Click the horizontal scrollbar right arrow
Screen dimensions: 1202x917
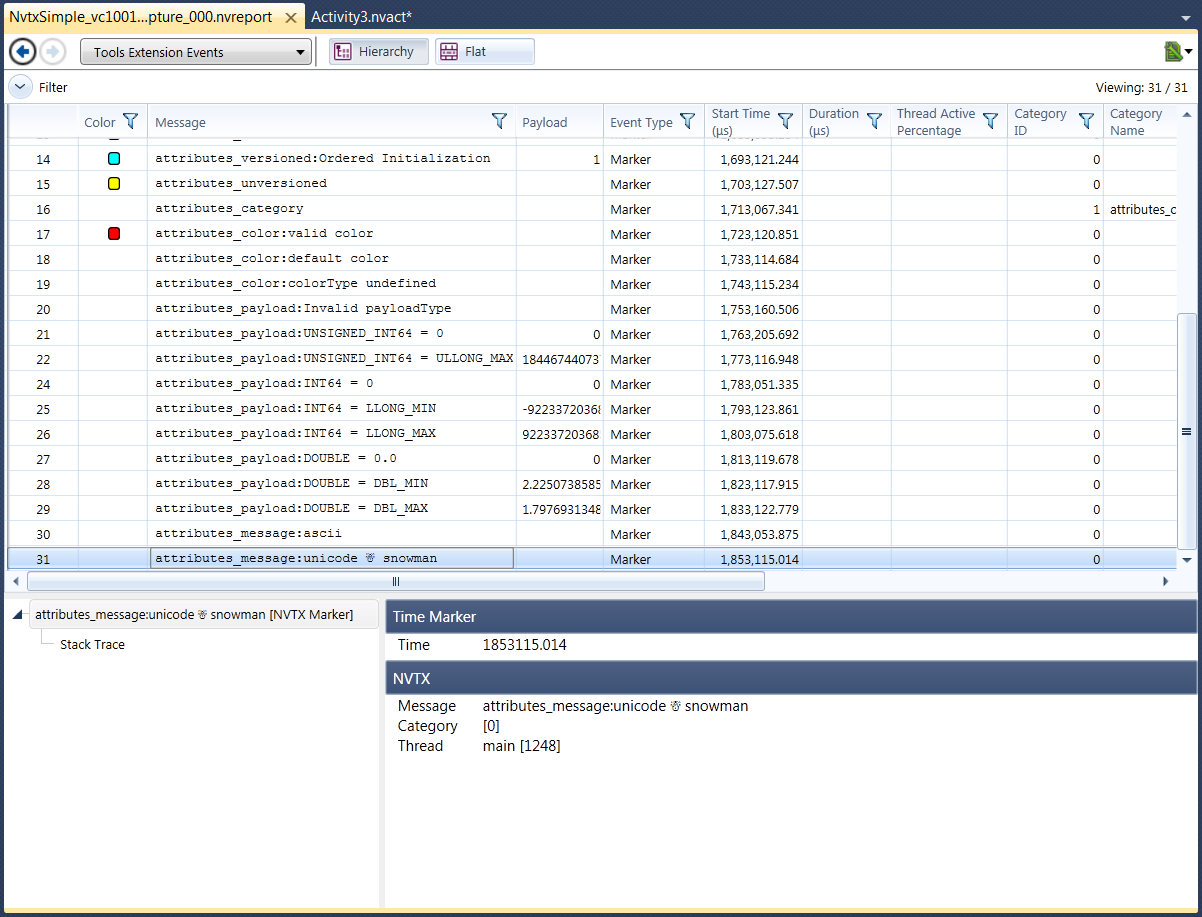tap(1165, 581)
